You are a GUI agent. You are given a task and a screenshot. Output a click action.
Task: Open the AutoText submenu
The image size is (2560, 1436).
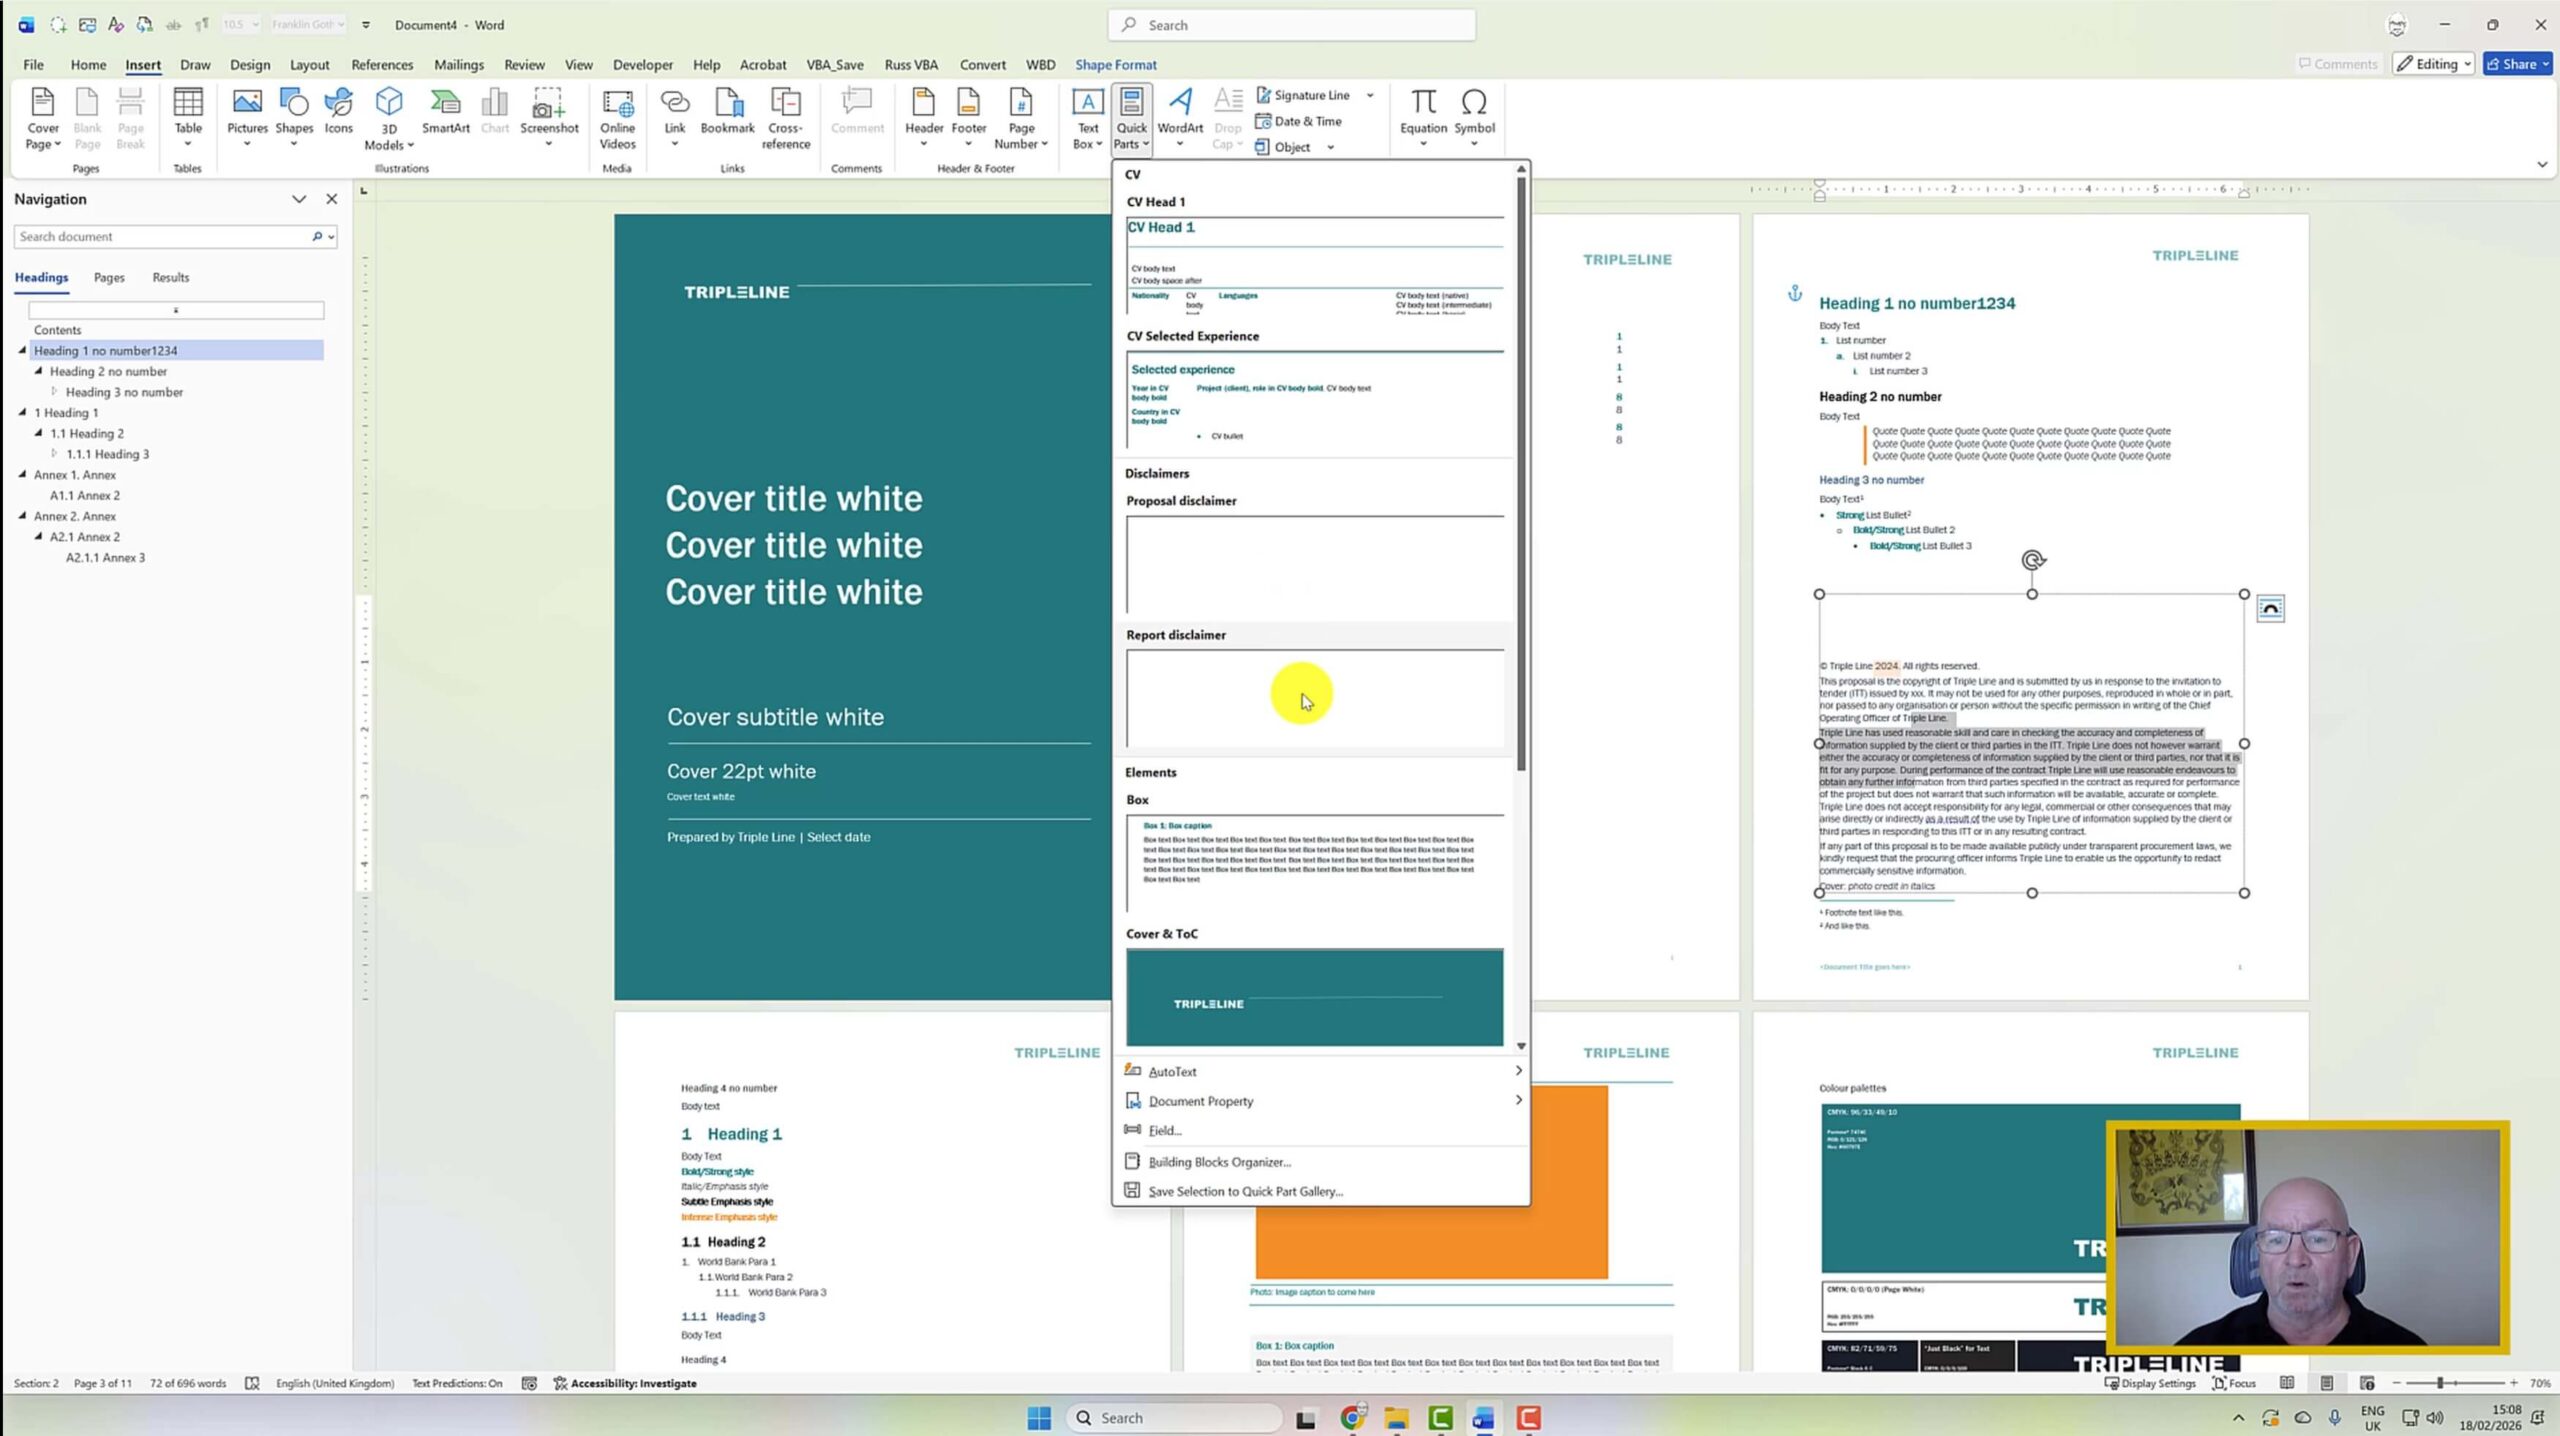(1172, 1071)
